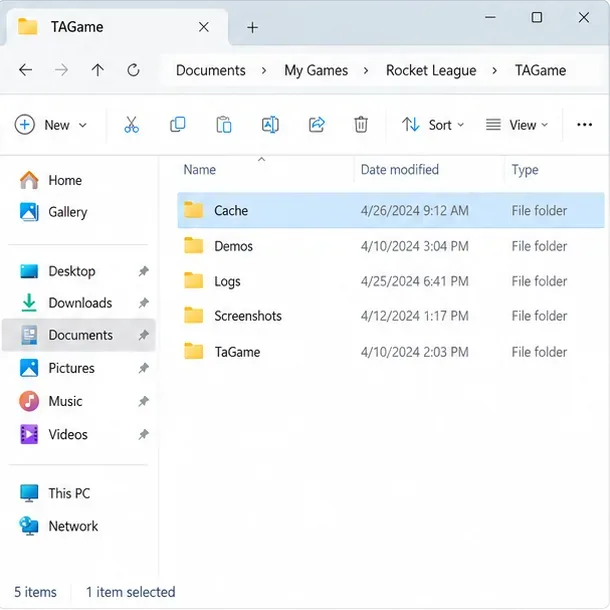The height and width of the screenshot is (610, 610).
Task: Click the Delete trash can icon
Action: point(361,125)
